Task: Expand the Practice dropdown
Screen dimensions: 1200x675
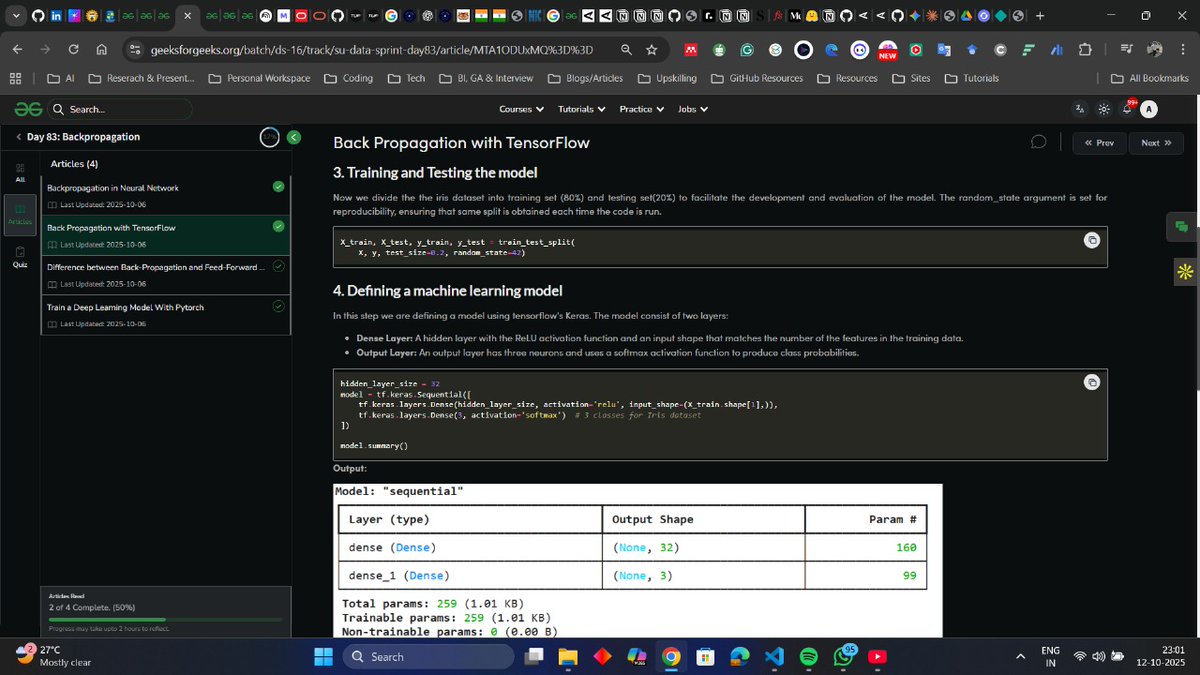Action: (x=641, y=109)
